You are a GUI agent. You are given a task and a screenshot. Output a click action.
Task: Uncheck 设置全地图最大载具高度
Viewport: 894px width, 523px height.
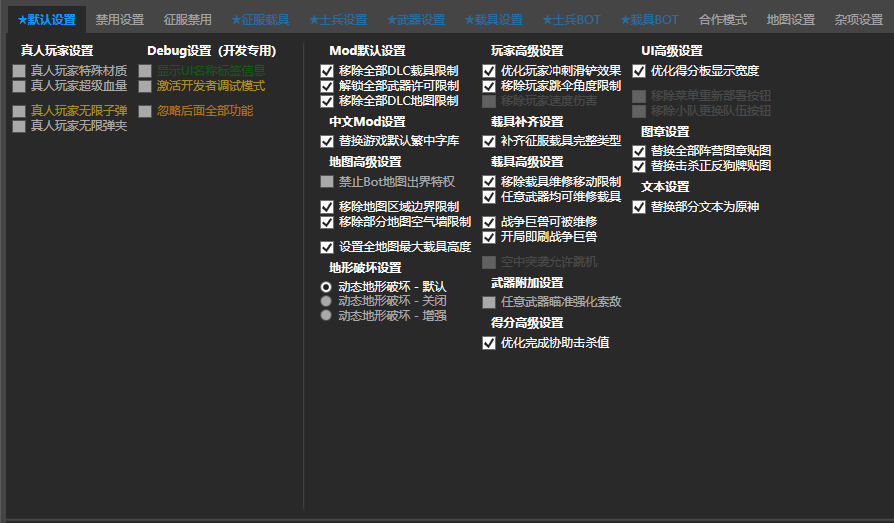[x=327, y=247]
